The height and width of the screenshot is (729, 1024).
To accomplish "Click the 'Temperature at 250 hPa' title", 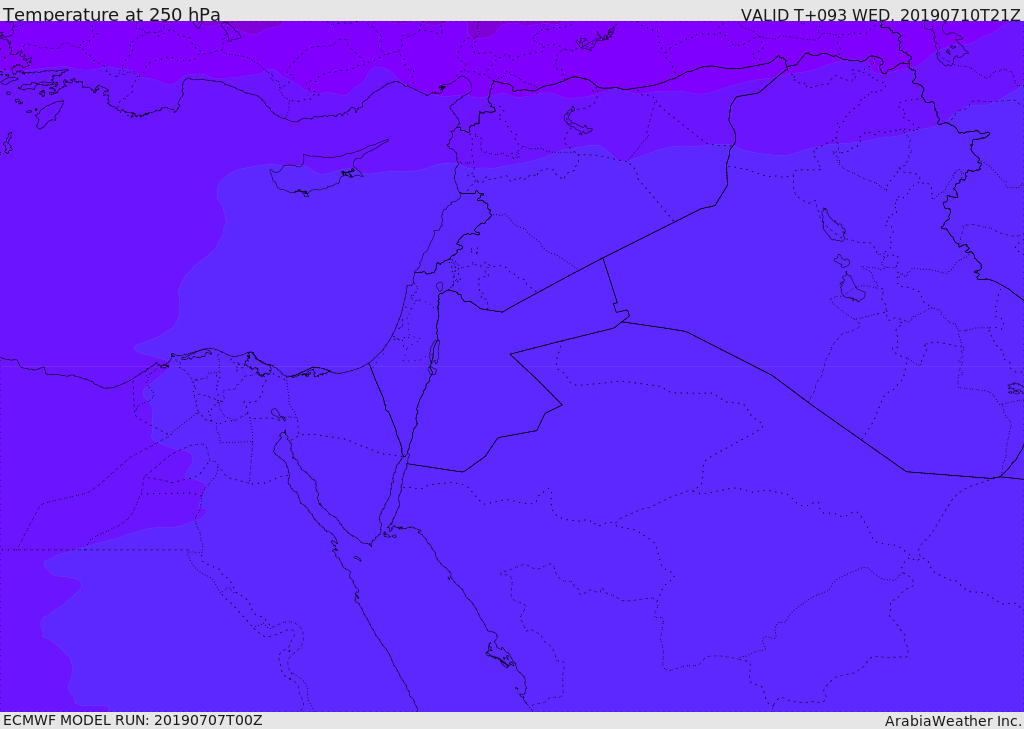I will (112, 14).
